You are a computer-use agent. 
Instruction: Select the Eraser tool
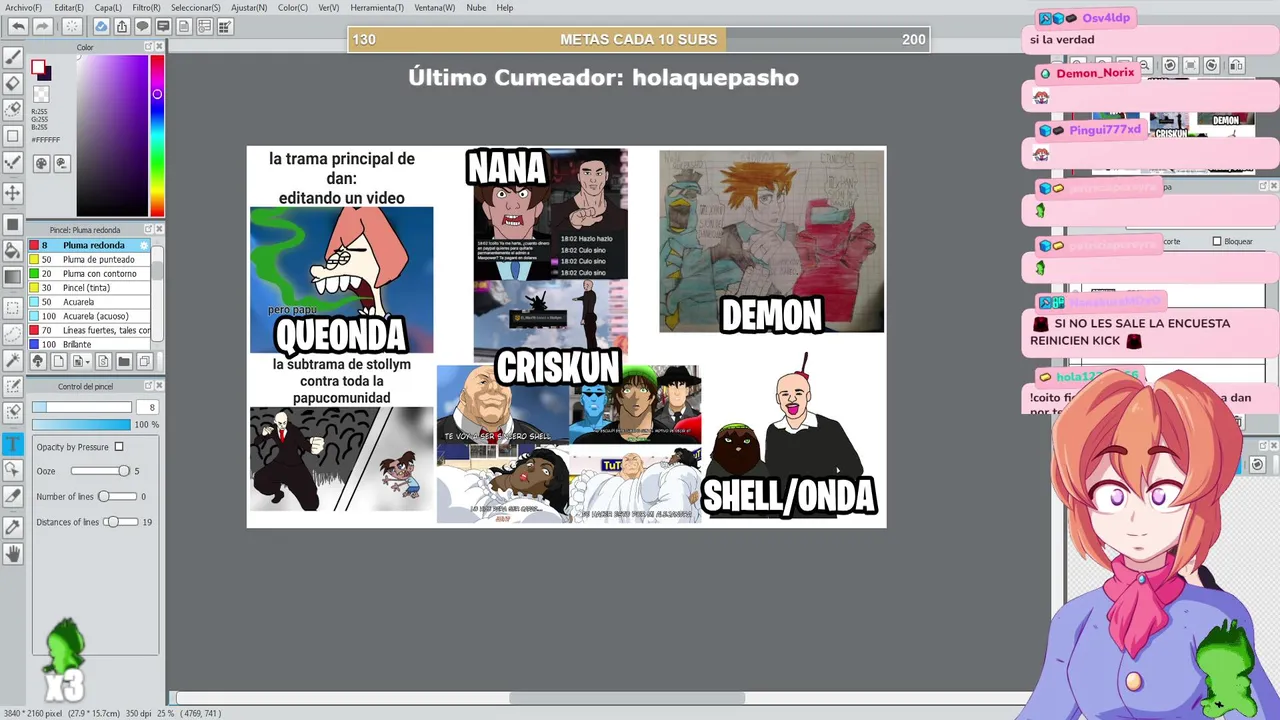click(x=13, y=84)
